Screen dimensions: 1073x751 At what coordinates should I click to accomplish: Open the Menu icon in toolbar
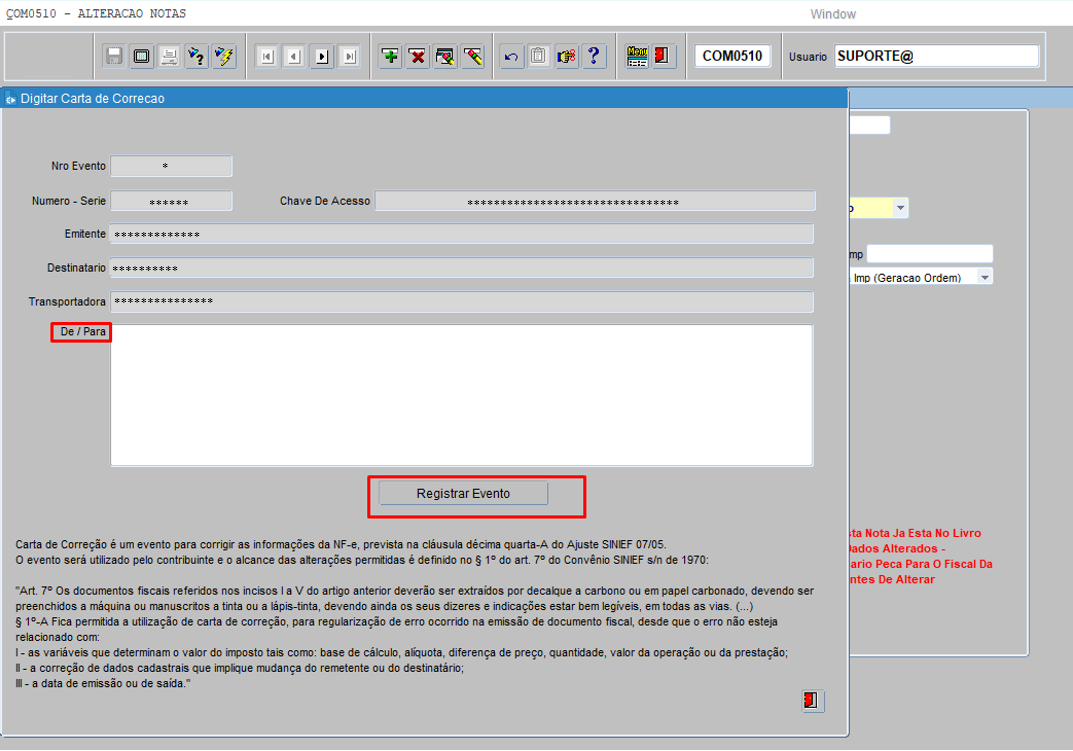(x=637, y=56)
